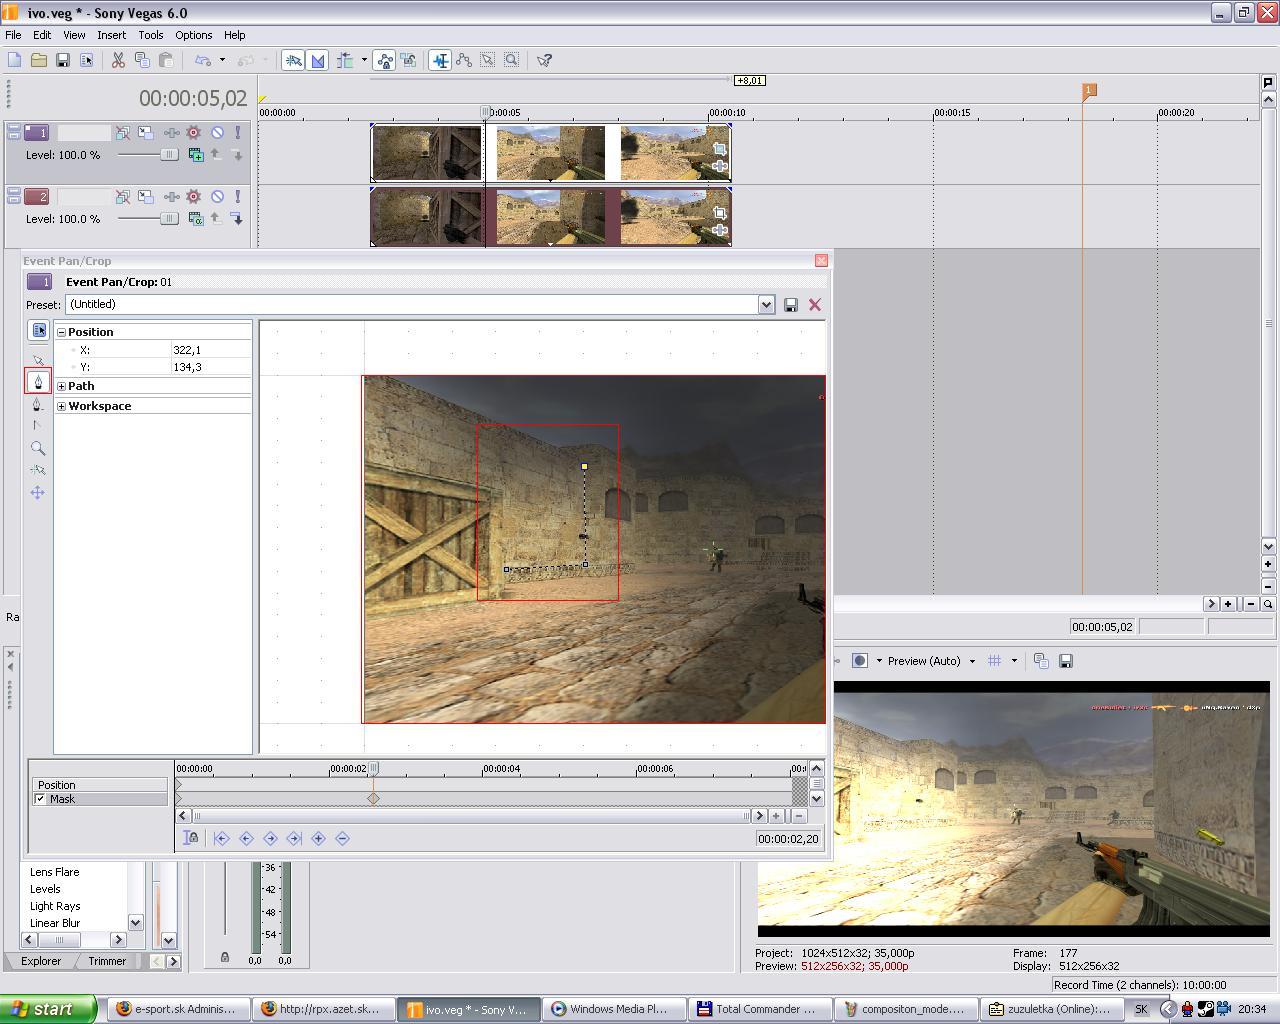Click Show Properties icon in Pan/Crop
Screen dimensions: 1280x1024
(x=38, y=330)
